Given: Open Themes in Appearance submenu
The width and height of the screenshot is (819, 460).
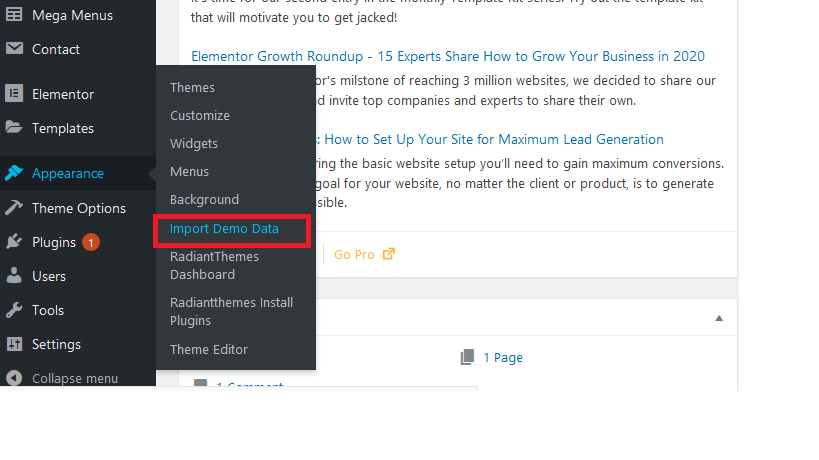Looking at the screenshot, I should (192, 88).
